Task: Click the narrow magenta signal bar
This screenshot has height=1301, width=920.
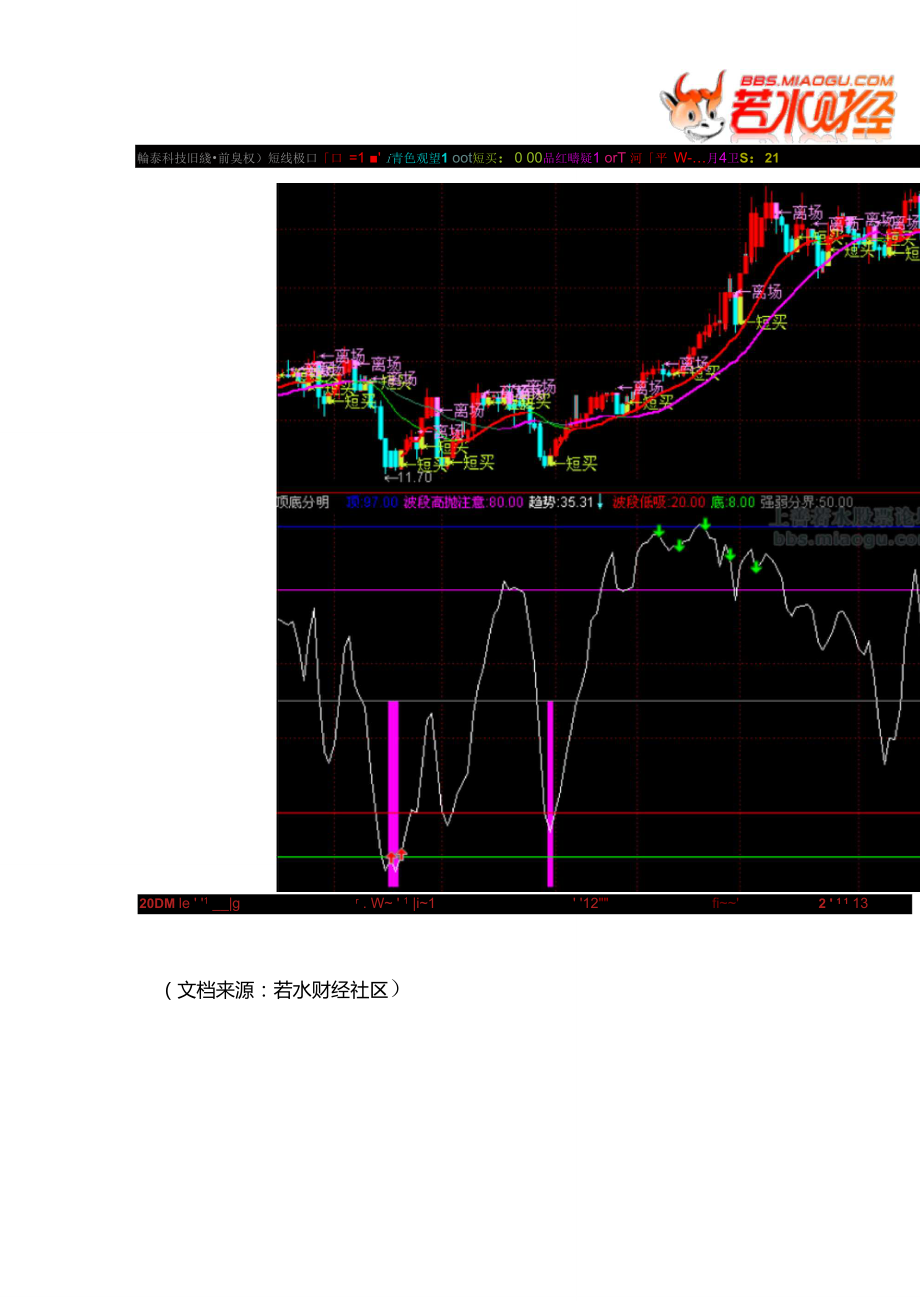Action: point(550,790)
